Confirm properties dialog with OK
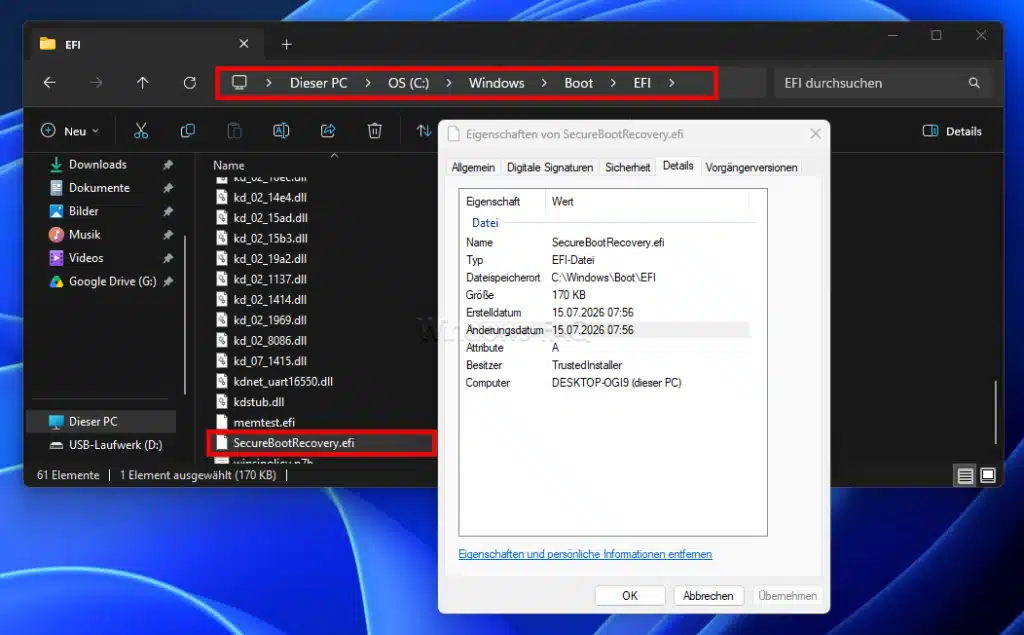Image resolution: width=1024 pixels, height=635 pixels. [630, 596]
